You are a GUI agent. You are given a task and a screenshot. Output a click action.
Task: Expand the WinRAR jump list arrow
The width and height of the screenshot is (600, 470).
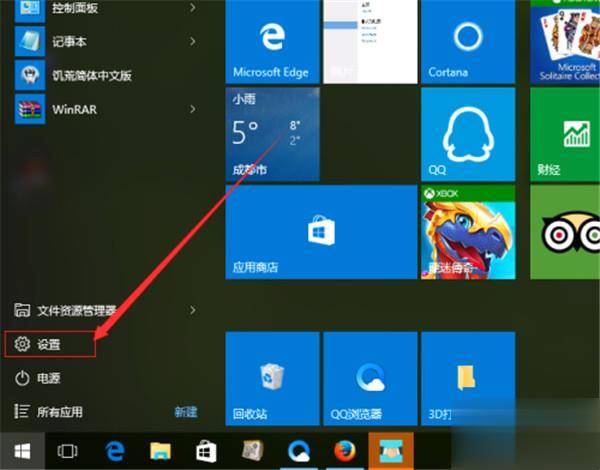(193, 109)
